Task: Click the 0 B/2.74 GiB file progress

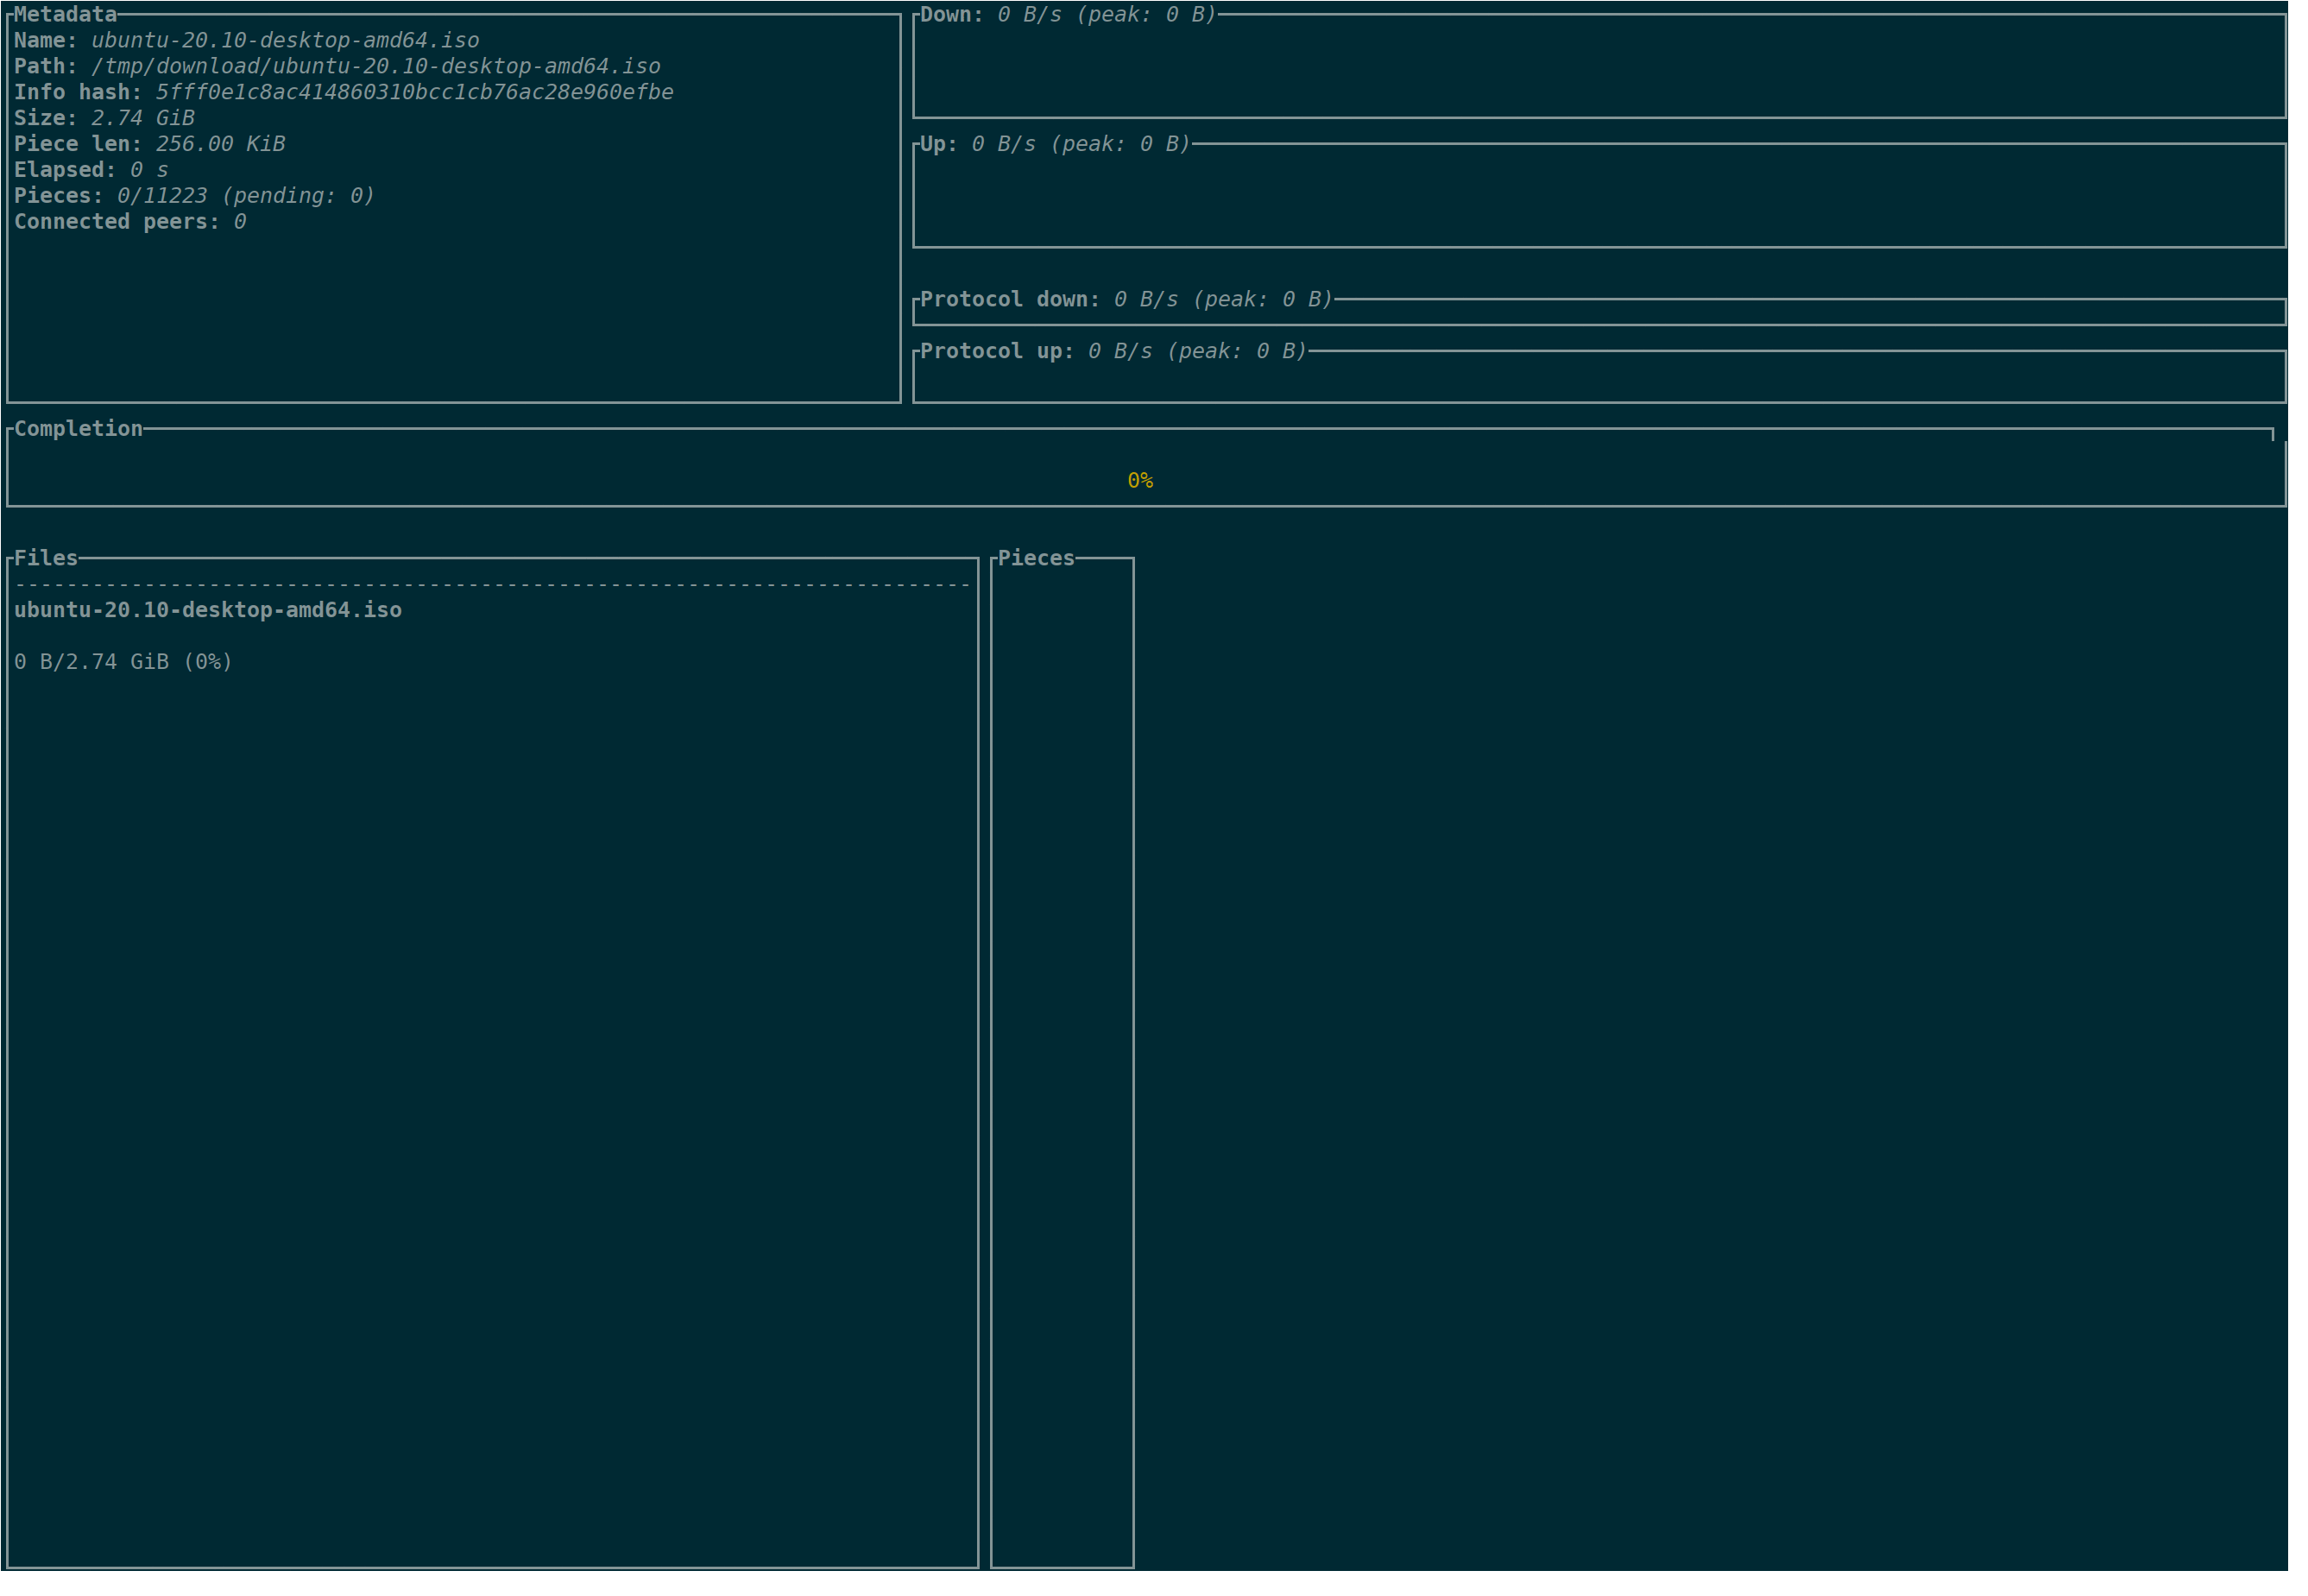Action: [123, 662]
